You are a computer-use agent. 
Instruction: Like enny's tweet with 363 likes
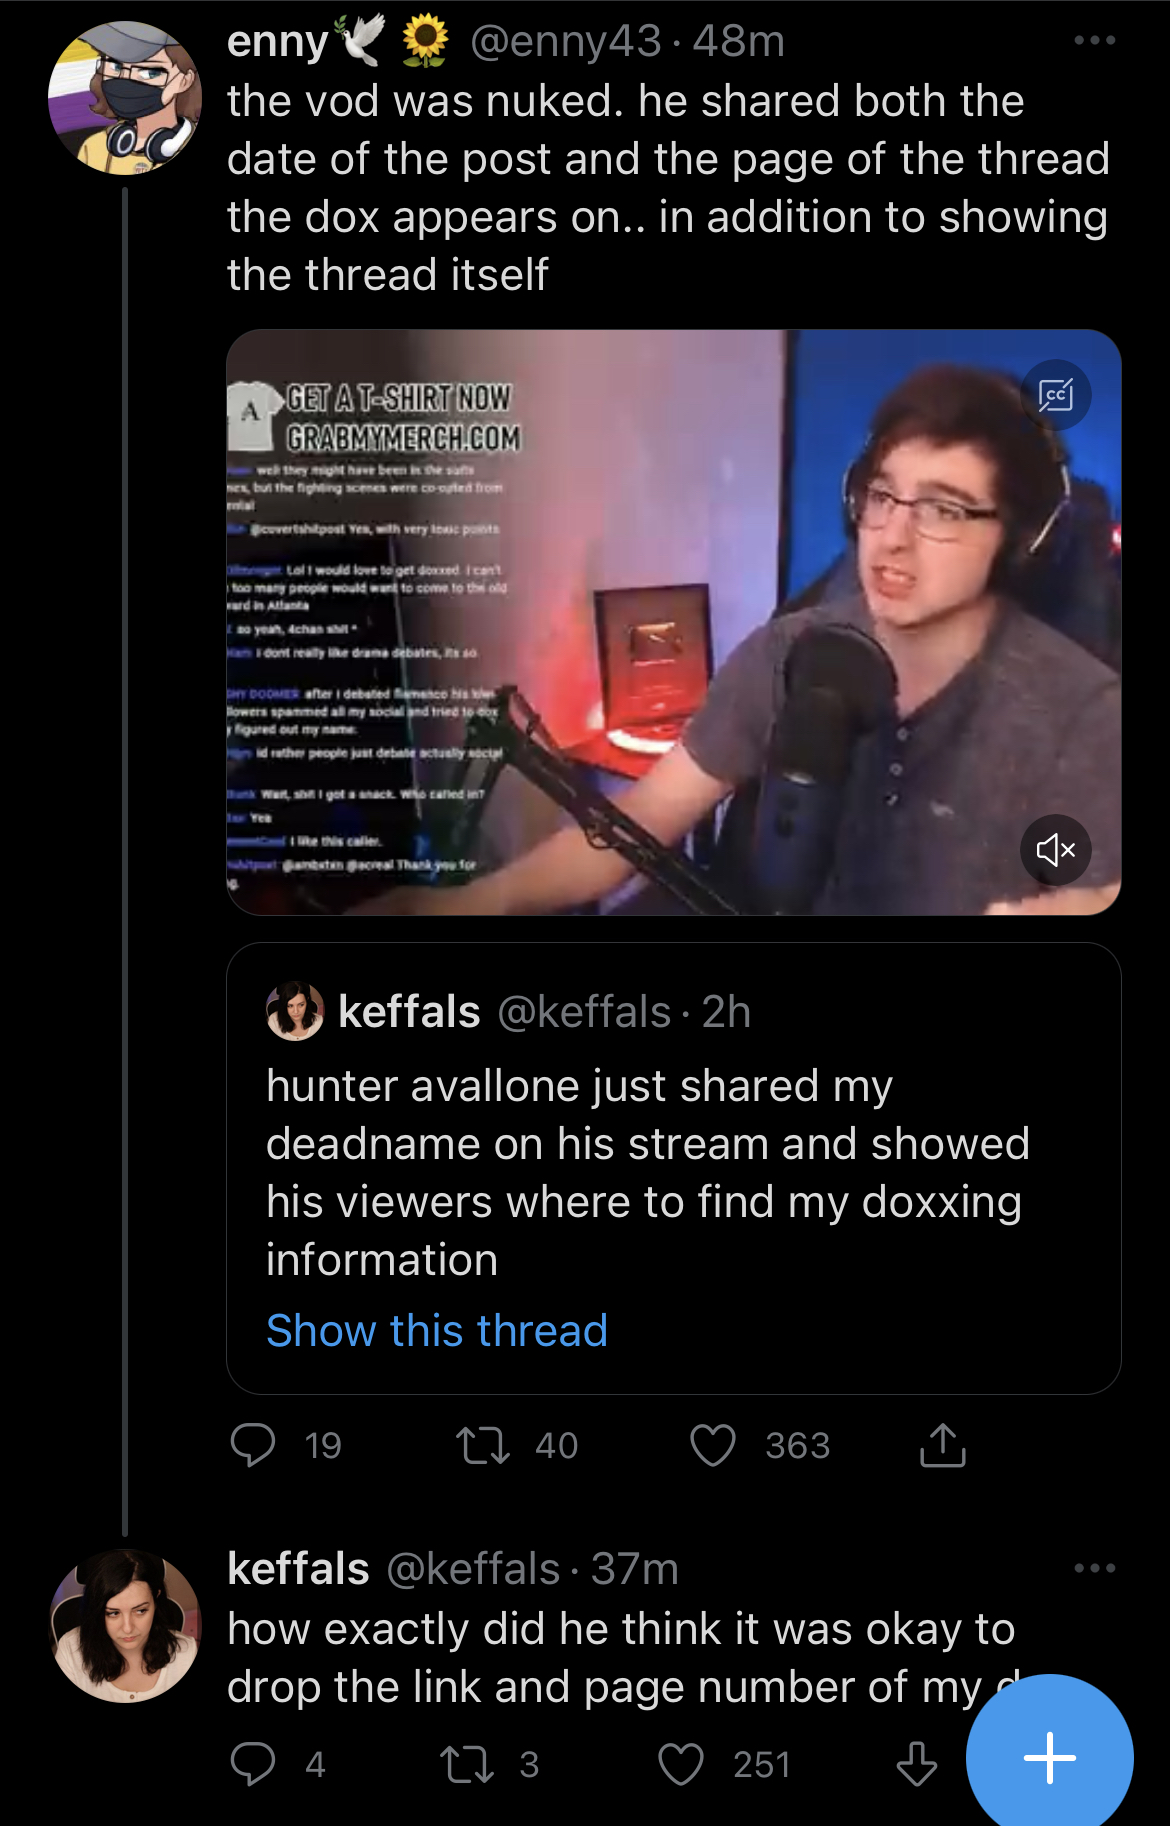(x=713, y=1445)
